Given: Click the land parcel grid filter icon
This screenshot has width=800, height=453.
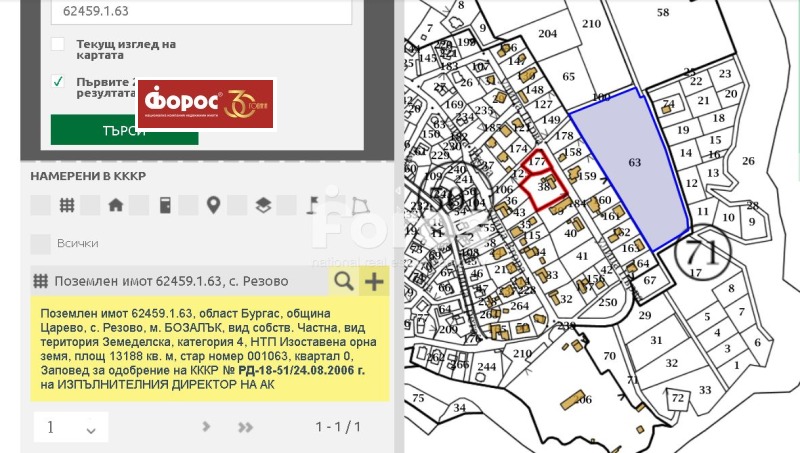Looking at the screenshot, I should (67, 205).
